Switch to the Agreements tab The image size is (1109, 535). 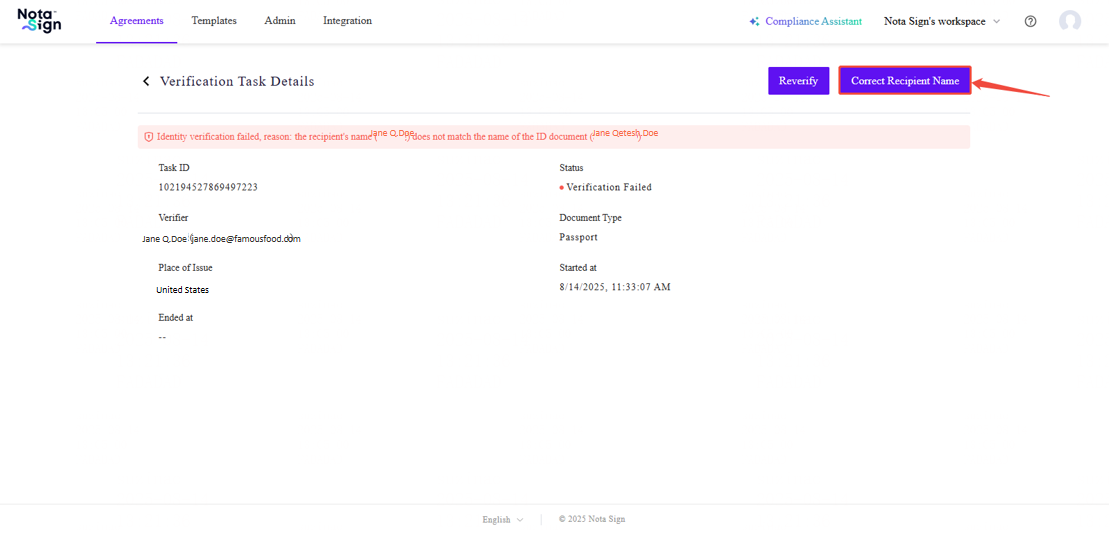pos(136,21)
